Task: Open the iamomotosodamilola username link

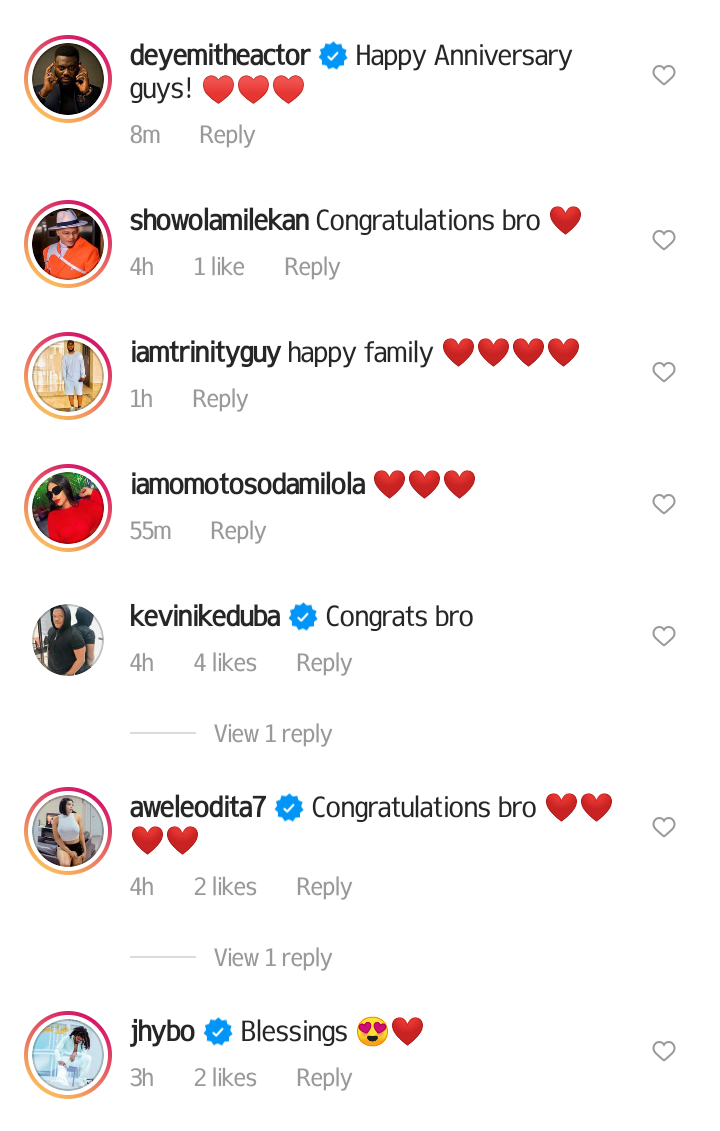Action: pyautogui.click(x=247, y=485)
